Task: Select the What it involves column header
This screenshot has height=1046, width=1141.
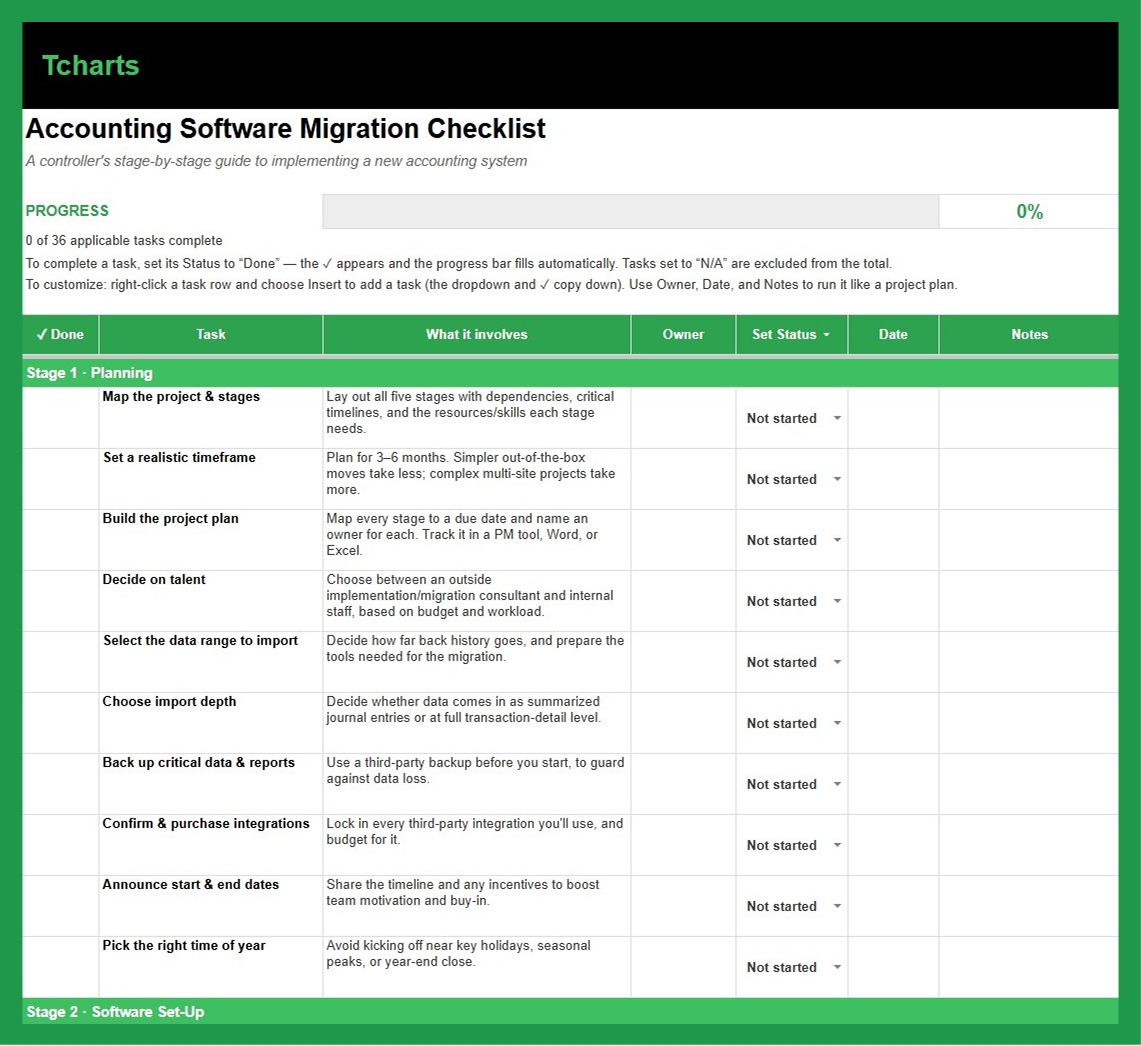Action: pos(477,335)
